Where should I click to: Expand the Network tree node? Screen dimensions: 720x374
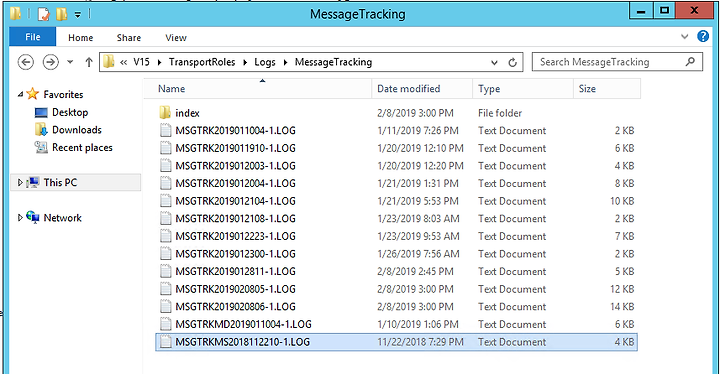pos(20,218)
